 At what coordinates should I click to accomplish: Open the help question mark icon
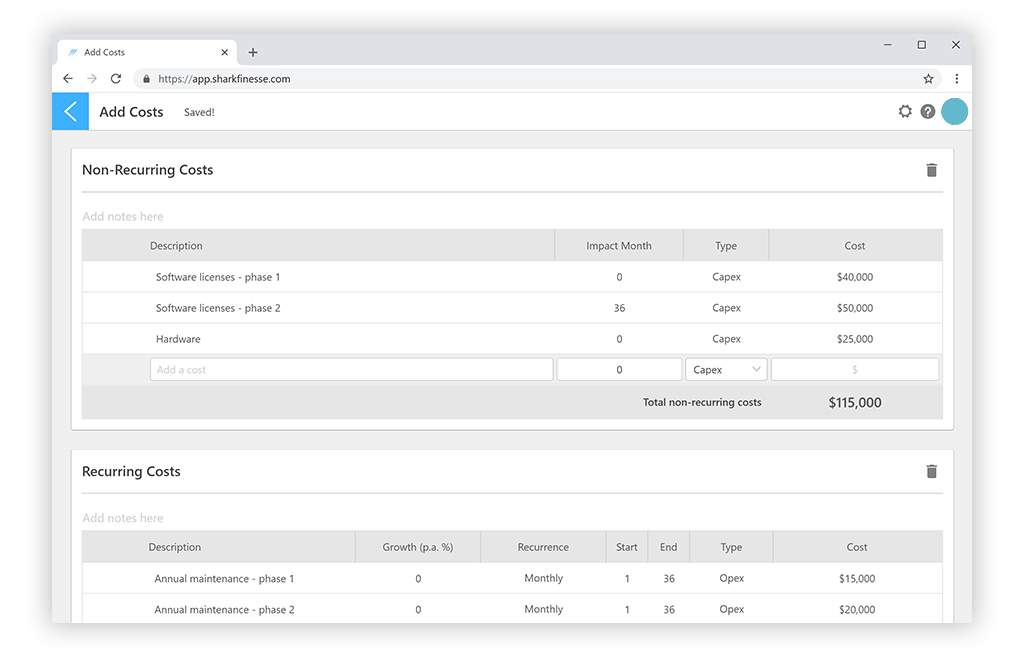click(x=928, y=112)
